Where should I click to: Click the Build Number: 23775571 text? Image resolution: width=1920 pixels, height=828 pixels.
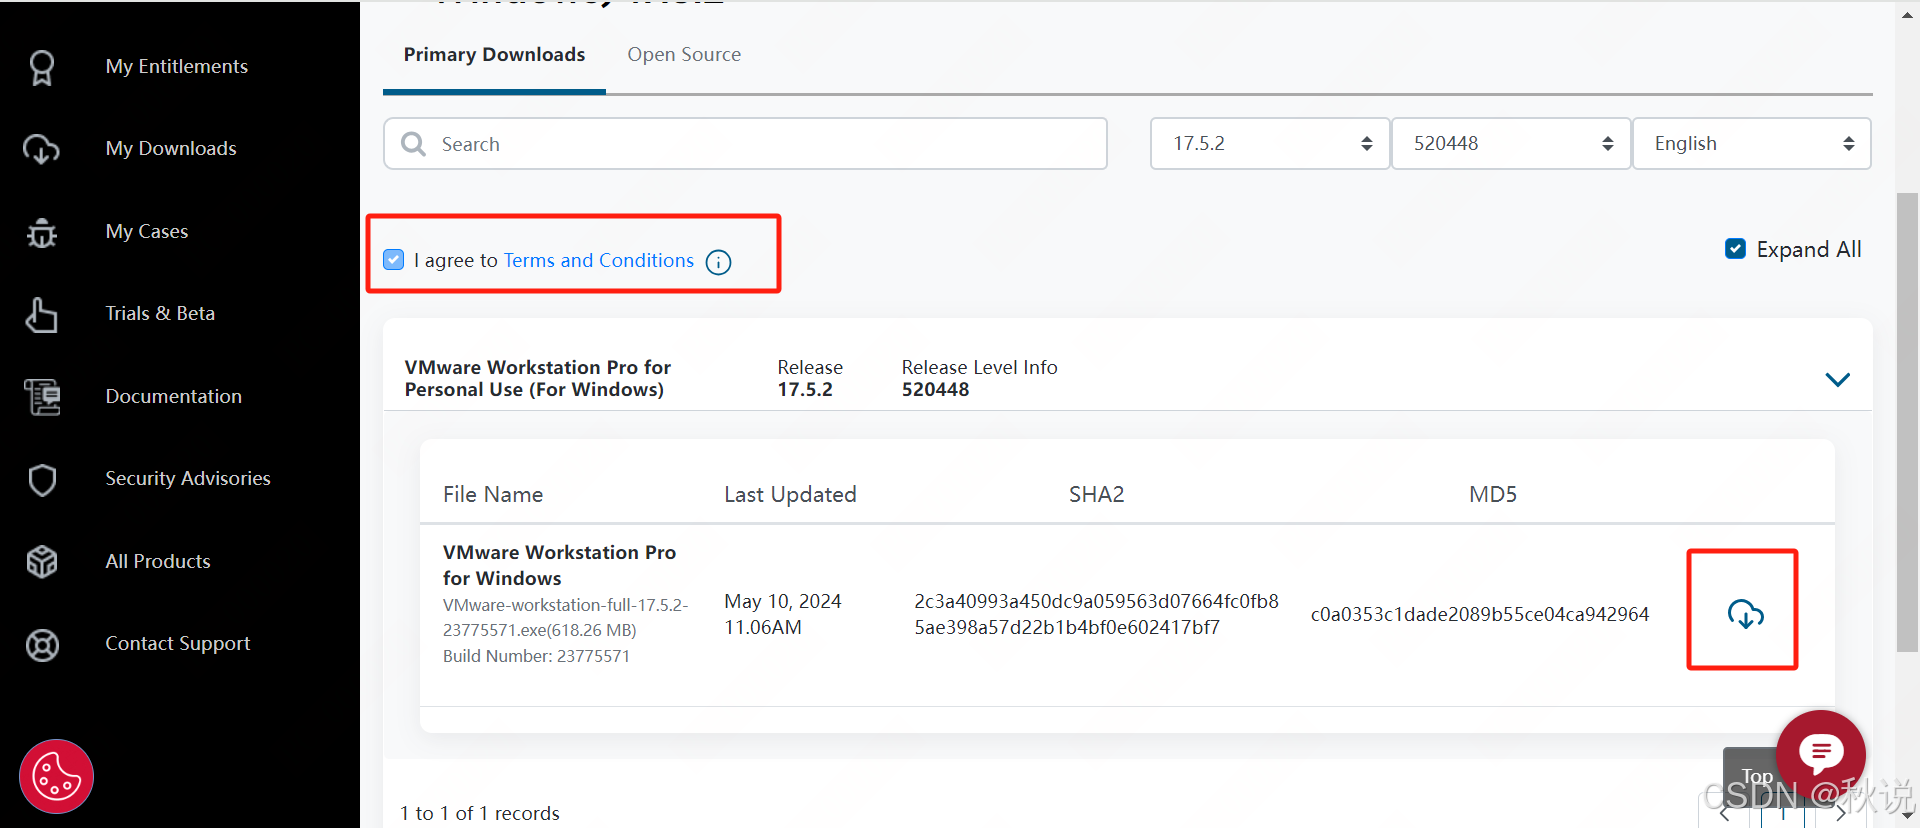537,656
